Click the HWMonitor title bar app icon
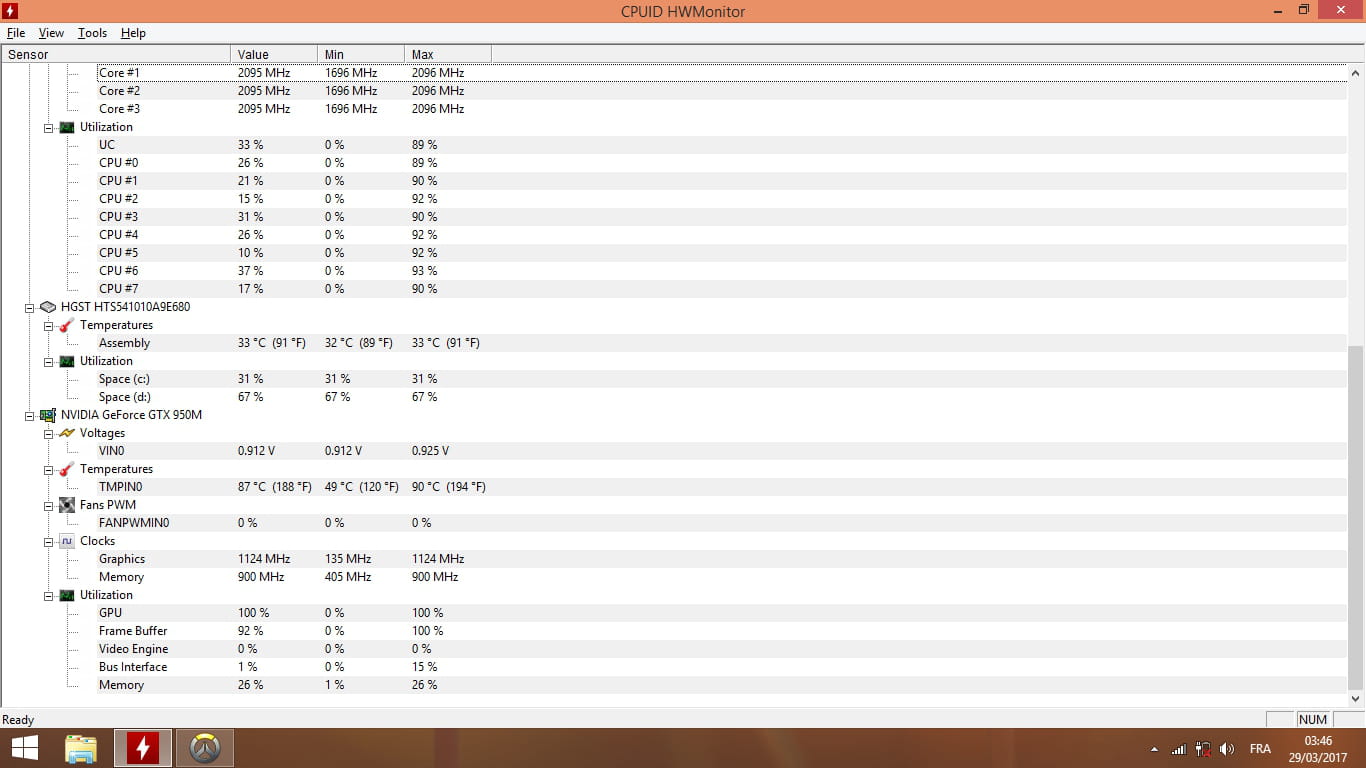 [x=11, y=11]
